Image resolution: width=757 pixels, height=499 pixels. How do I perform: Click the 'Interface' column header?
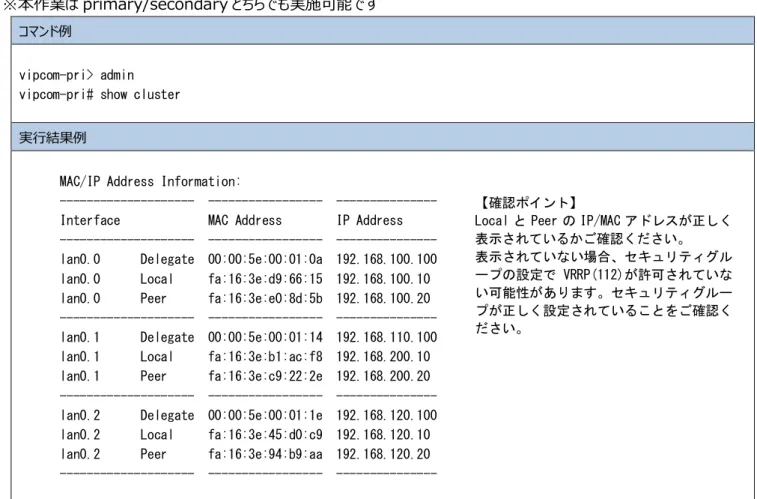[90, 221]
